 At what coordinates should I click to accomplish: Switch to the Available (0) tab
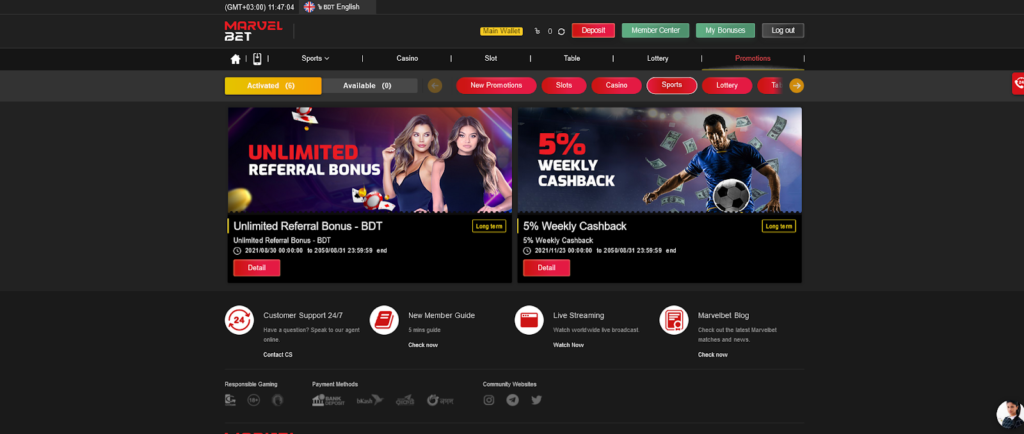coord(369,86)
